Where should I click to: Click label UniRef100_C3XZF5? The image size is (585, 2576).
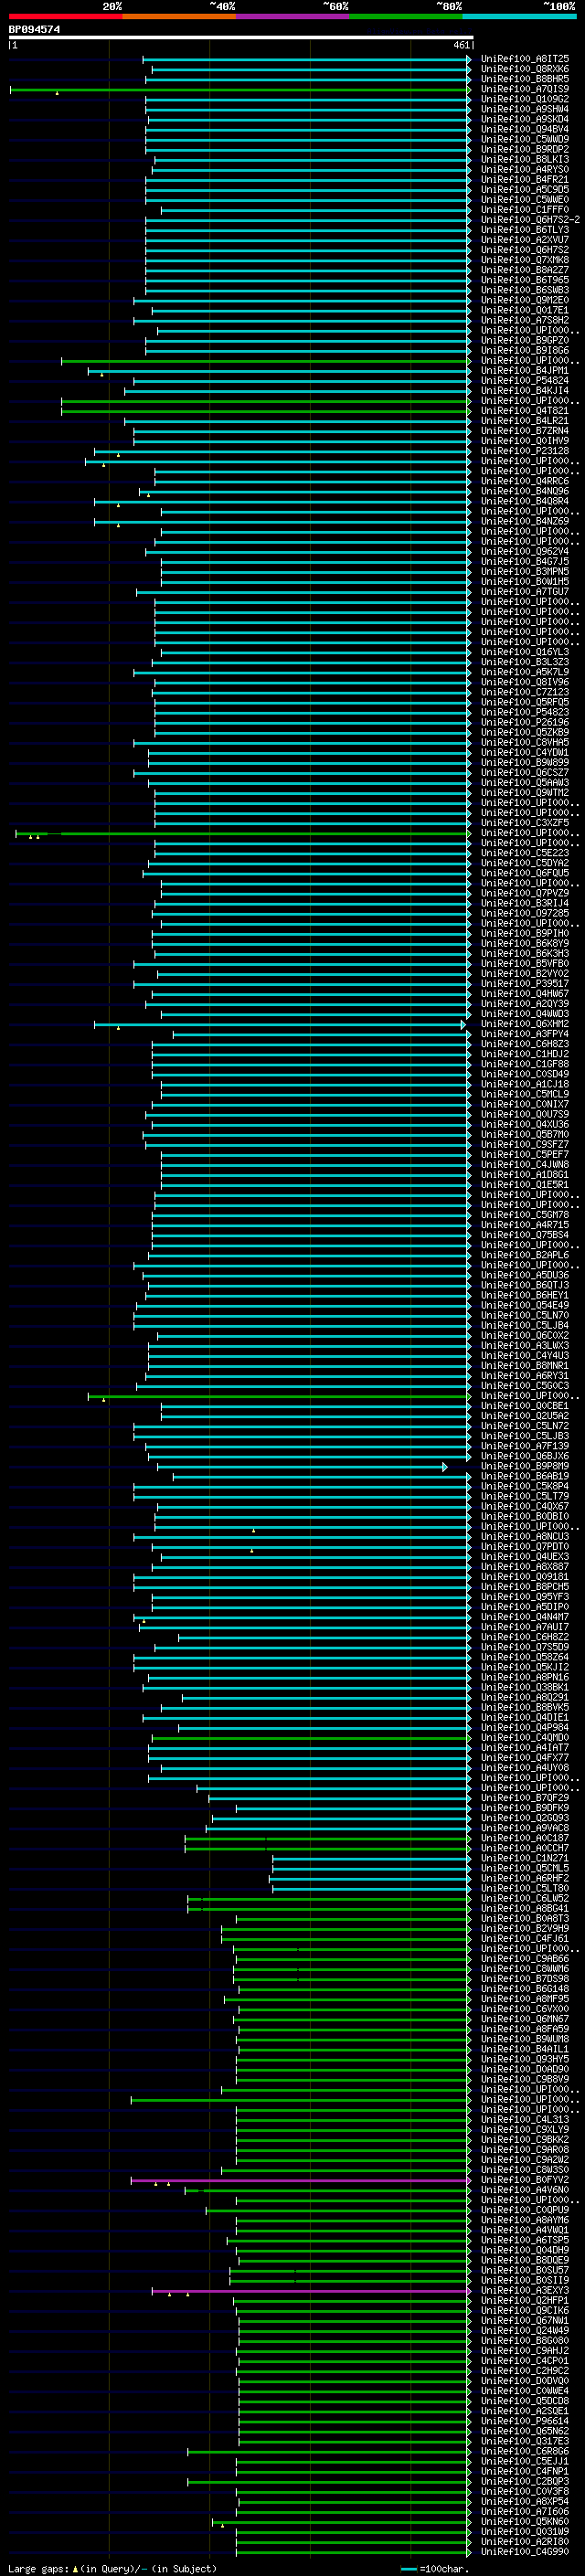(524, 822)
